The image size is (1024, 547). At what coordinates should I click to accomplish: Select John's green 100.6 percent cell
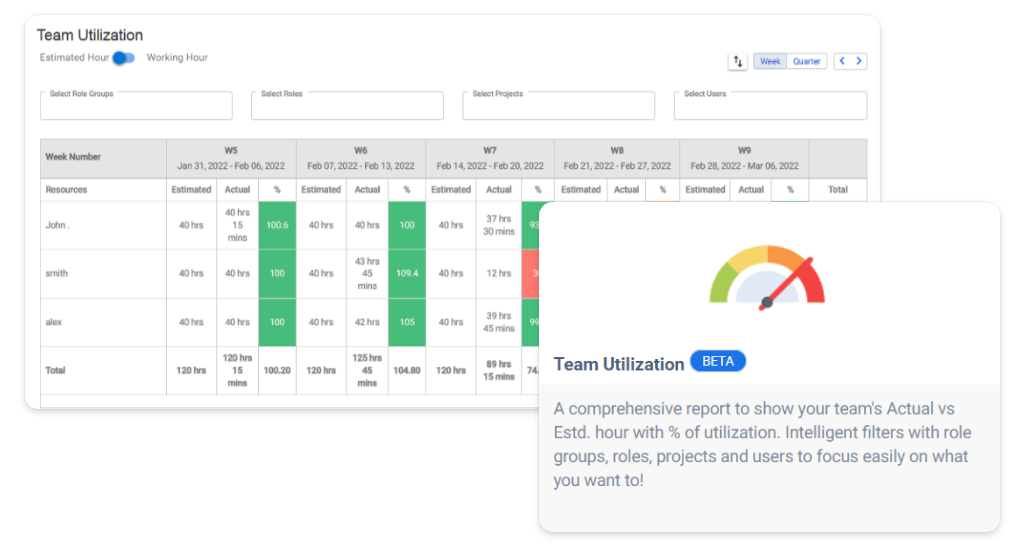pos(277,226)
